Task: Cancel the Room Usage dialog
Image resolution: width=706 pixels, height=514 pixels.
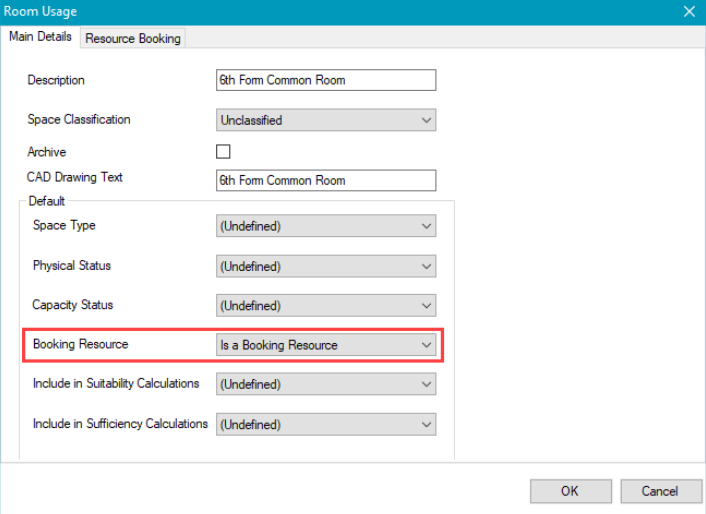Action: [x=660, y=491]
